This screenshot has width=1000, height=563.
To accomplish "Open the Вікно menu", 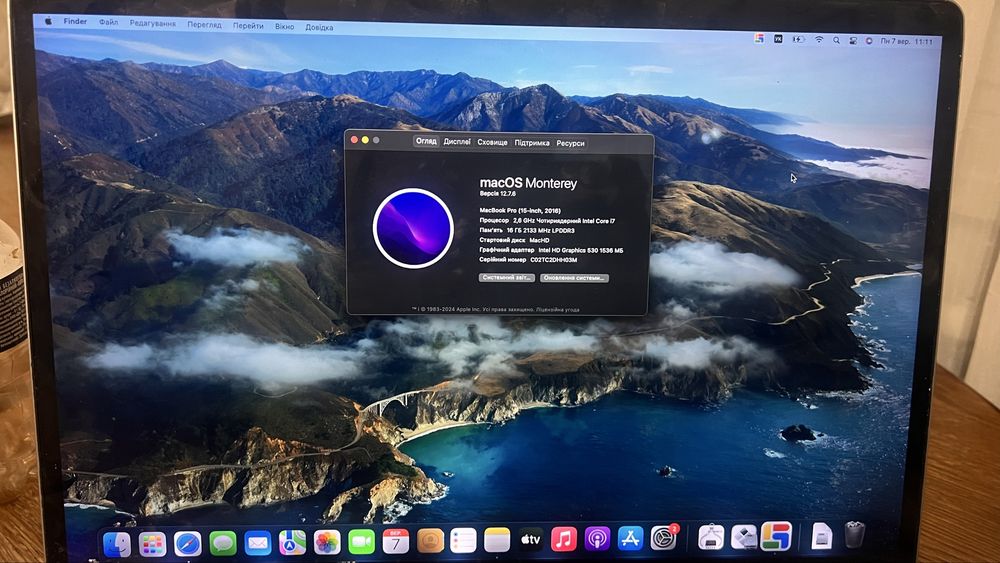I will (x=284, y=27).
